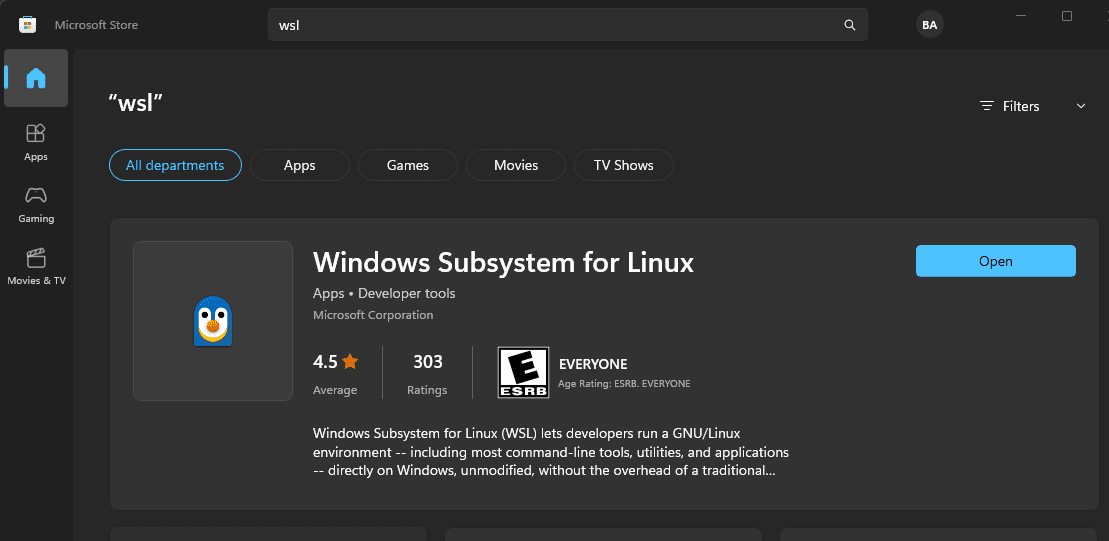Click the ESRB Everyone rating badge
The image size is (1109, 541).
pos(523,372)
